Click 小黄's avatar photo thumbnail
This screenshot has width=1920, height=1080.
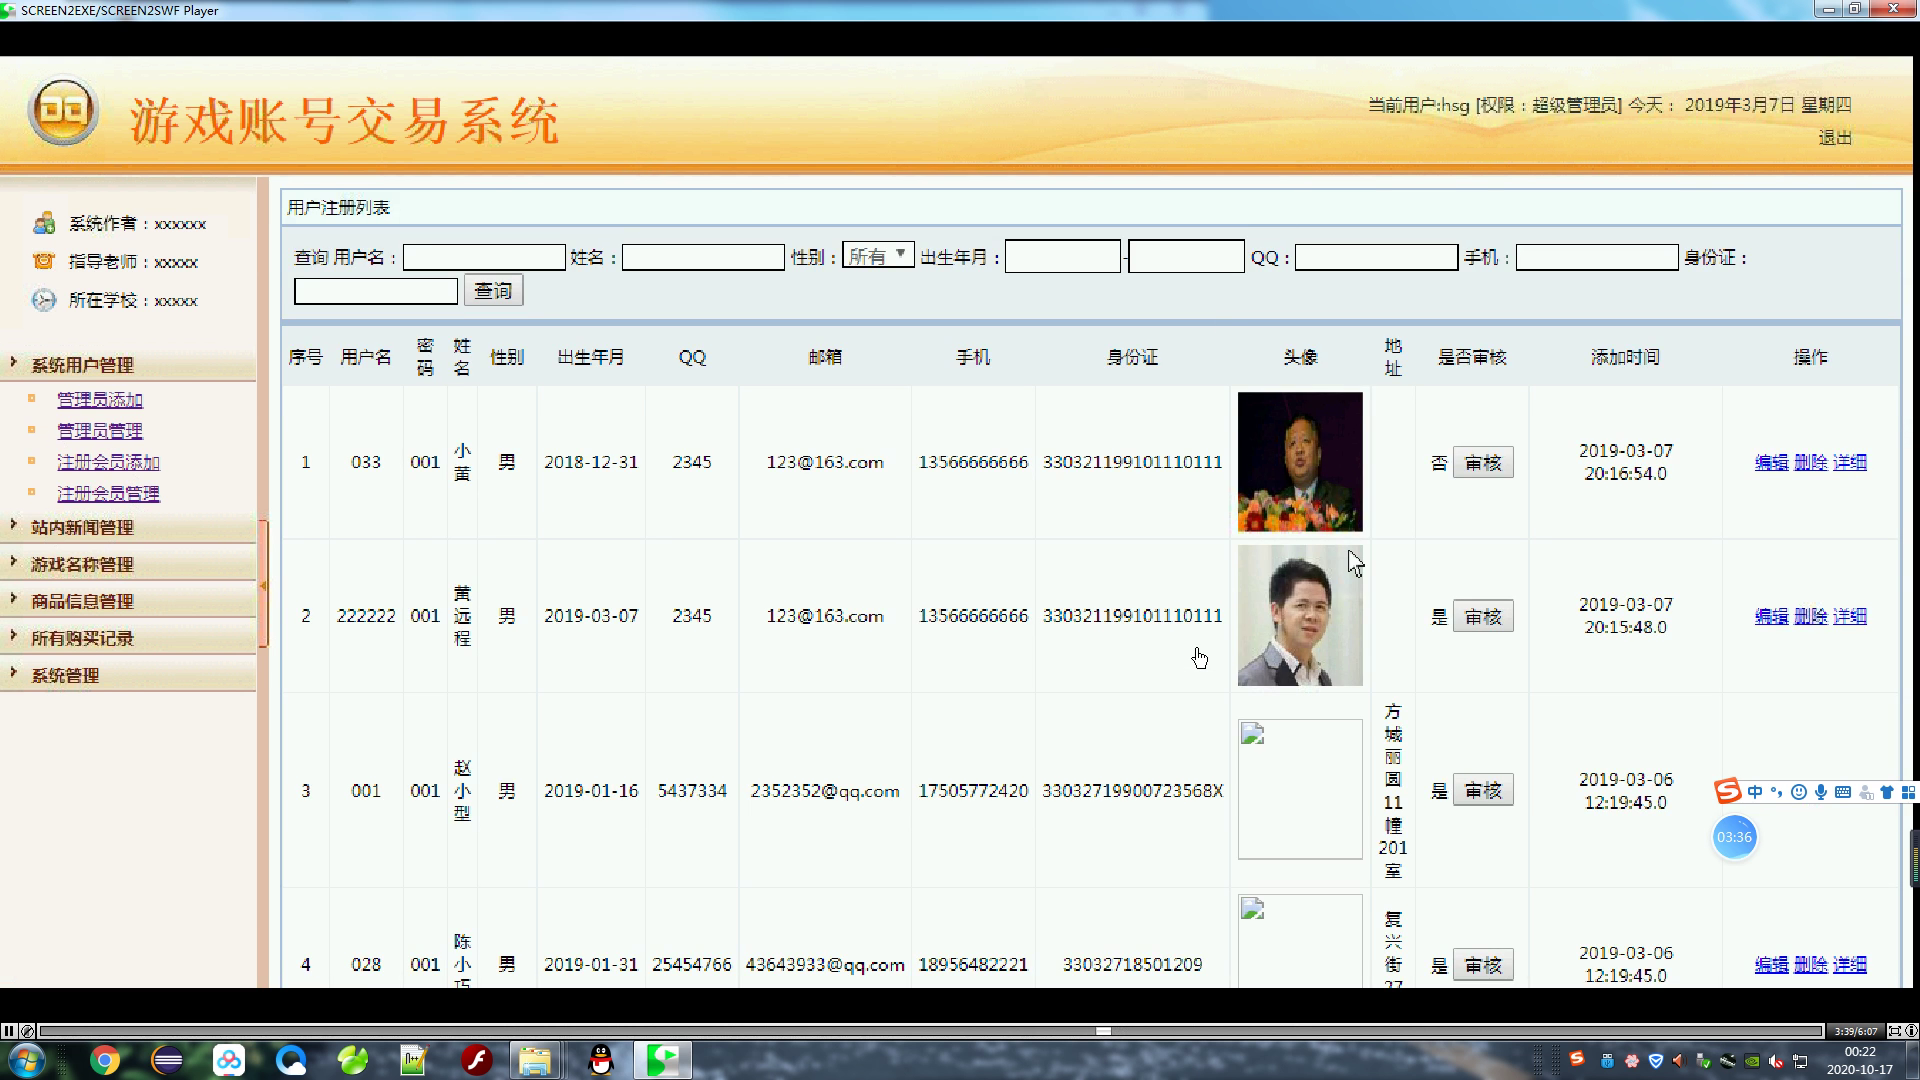tap(1300, 461)
